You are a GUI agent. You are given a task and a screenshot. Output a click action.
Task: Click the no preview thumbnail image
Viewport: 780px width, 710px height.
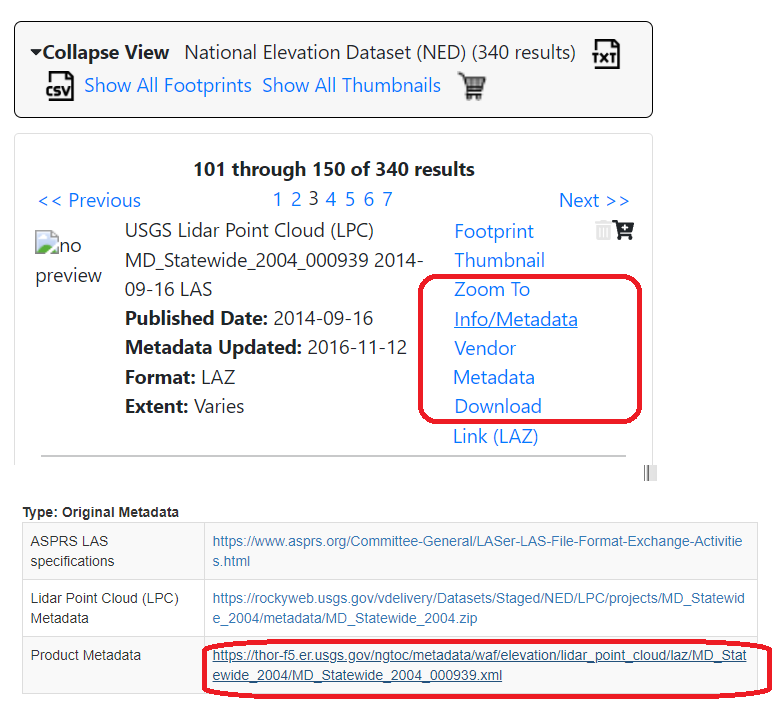[x=68, y=259]
